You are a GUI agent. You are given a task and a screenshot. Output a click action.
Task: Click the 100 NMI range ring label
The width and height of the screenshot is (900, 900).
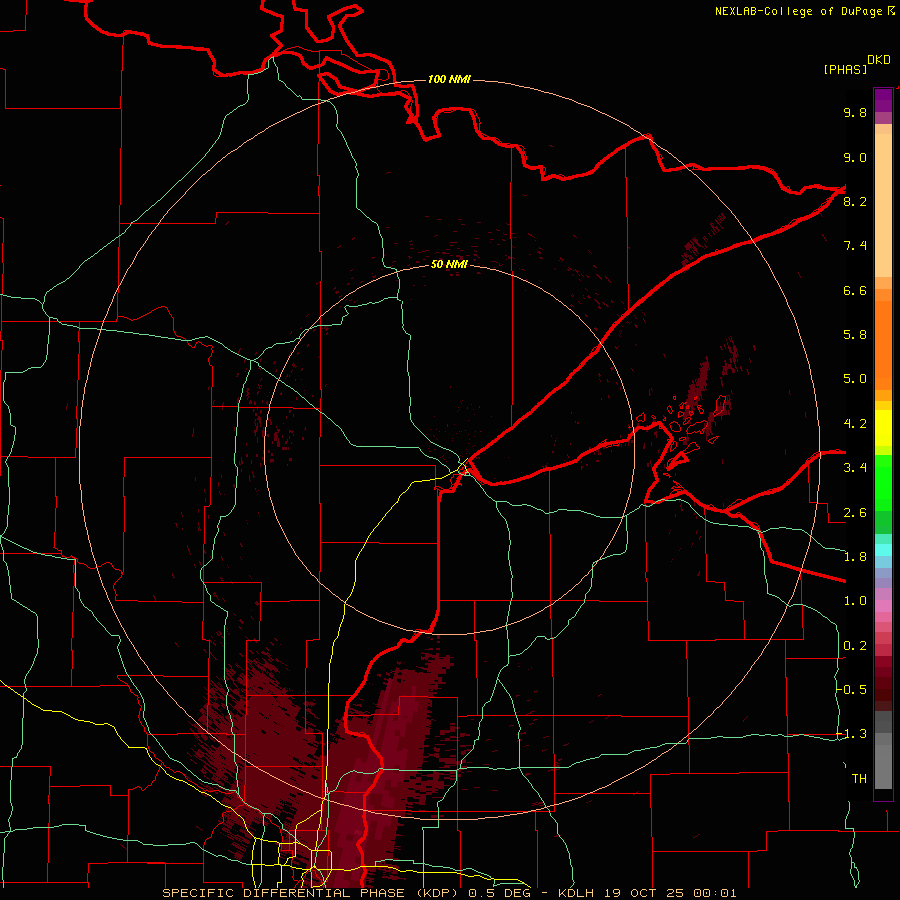[449, 79]
